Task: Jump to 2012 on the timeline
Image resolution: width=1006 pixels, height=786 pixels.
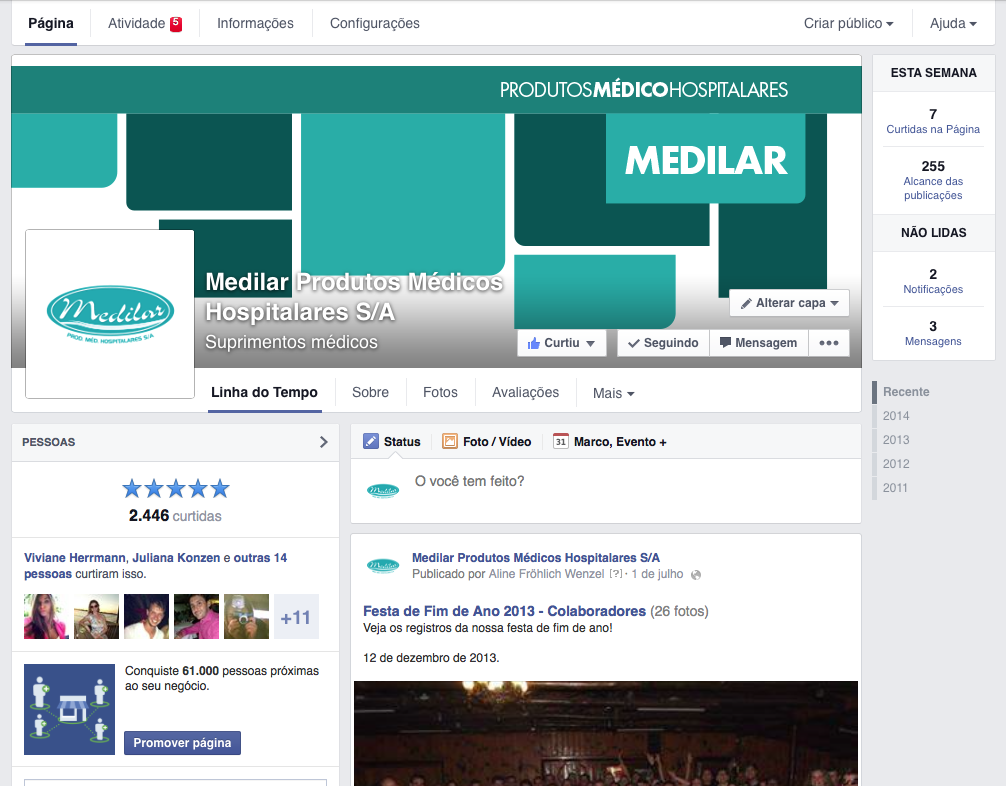Action: pos(896,463)
